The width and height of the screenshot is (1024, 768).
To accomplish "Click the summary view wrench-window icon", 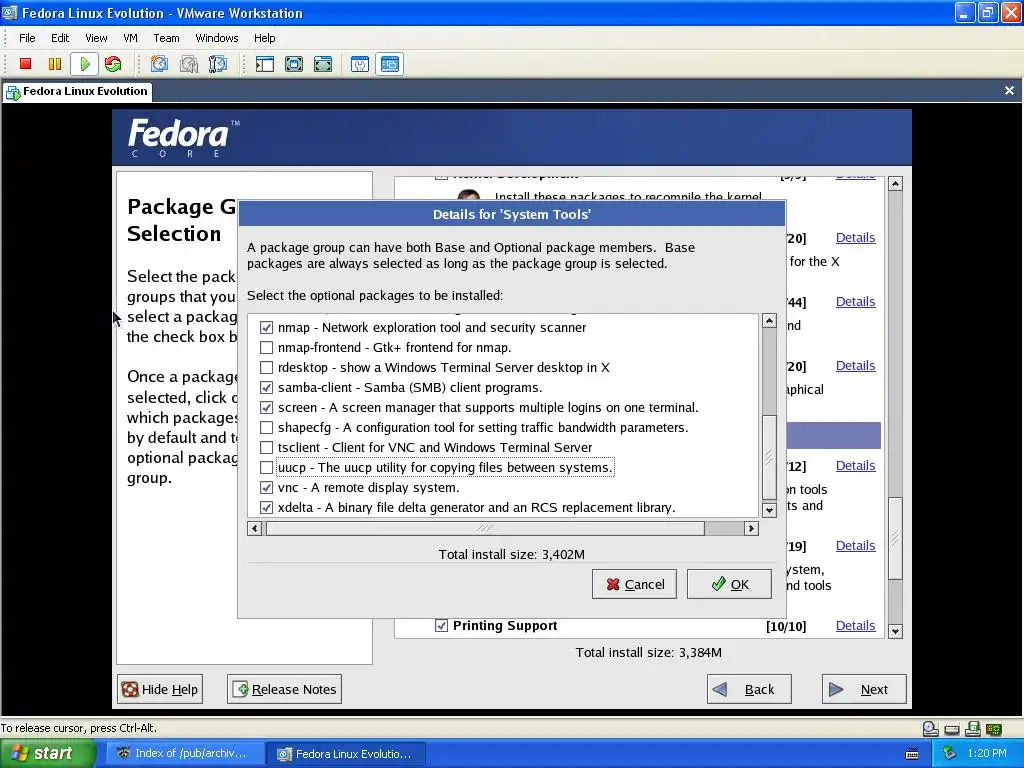I will [x=360, y=64].
